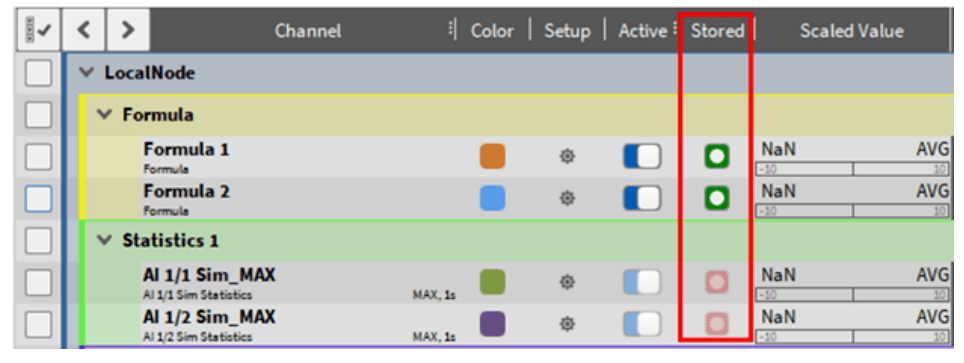Image resolution: width=964 pixels, height=363 pixels.
Task: Click the Channel column header
Action: 307,31
